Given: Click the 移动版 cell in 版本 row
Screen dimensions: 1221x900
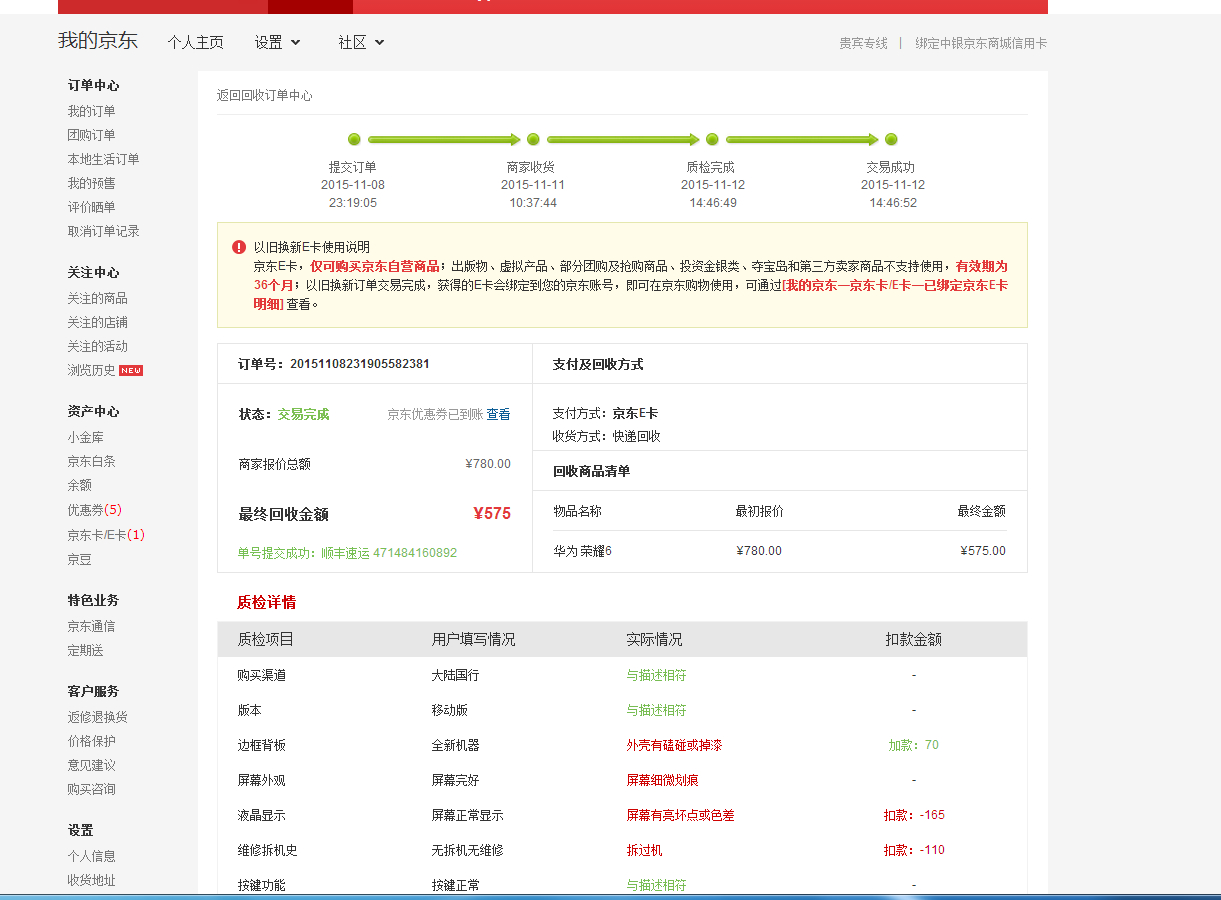Looking at the screenshot, I should coord(450,710).
